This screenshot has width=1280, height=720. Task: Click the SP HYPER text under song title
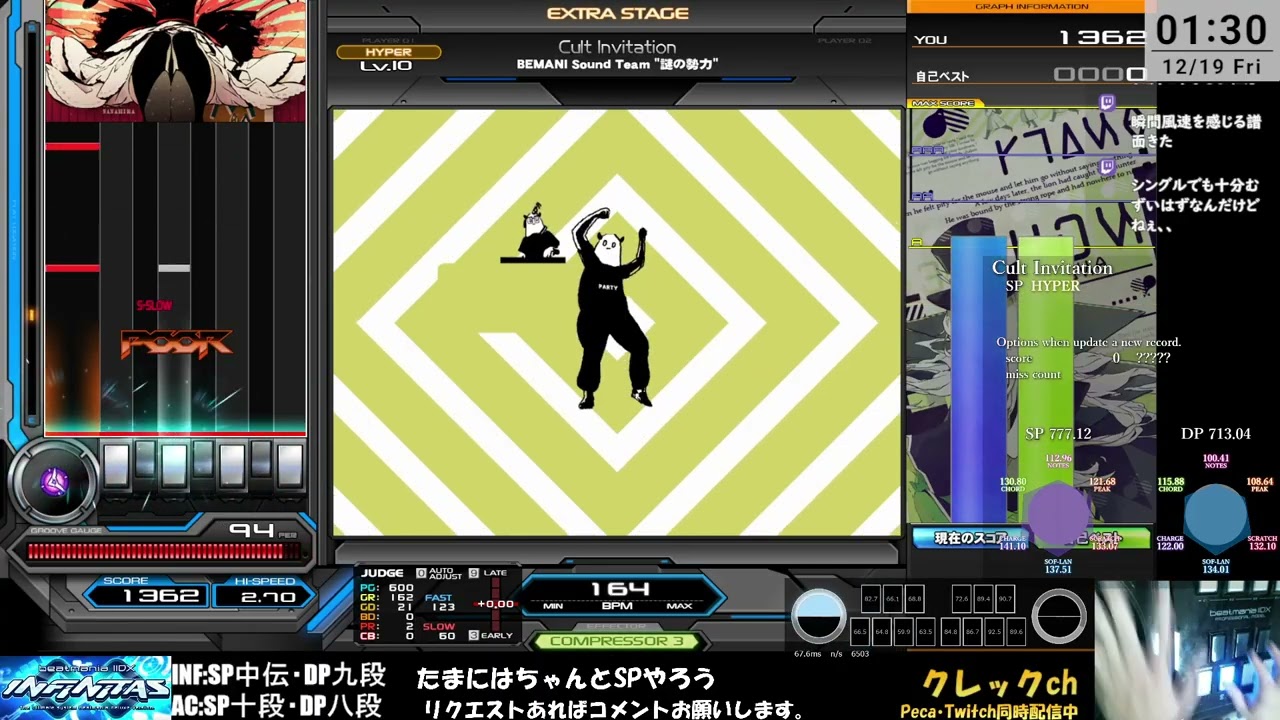coord(1042,286)
